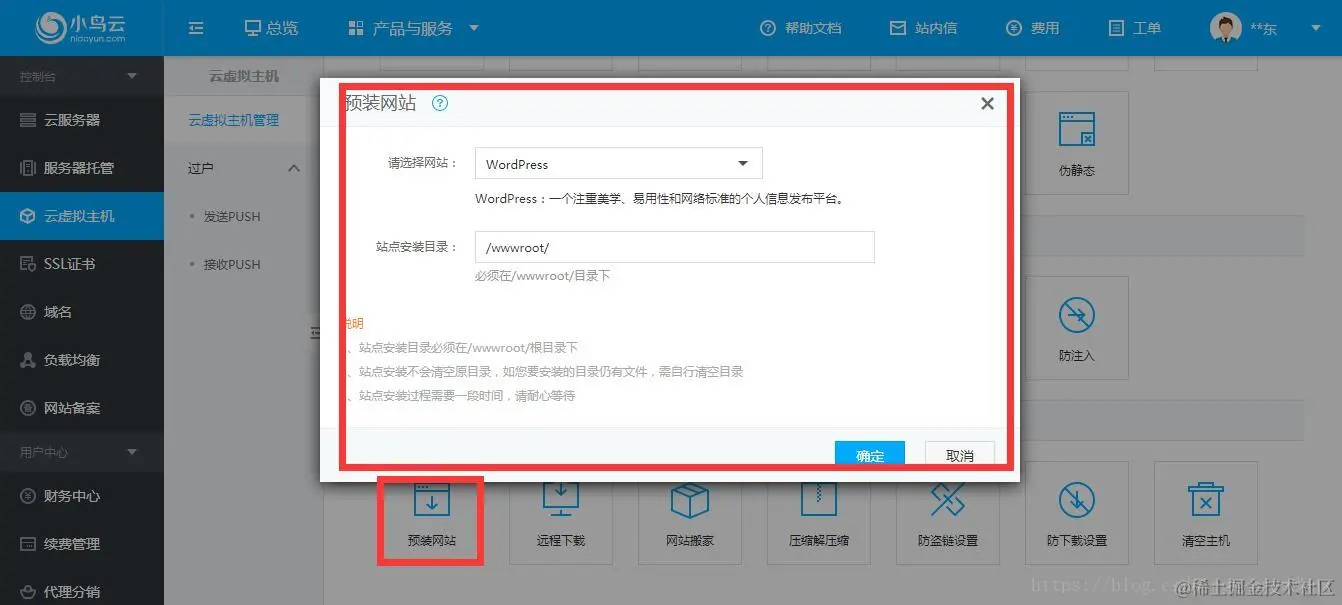Toggle the sidebar collapse icon
The height and width of the screenshot is (605, 1342).
click(196, 29)
